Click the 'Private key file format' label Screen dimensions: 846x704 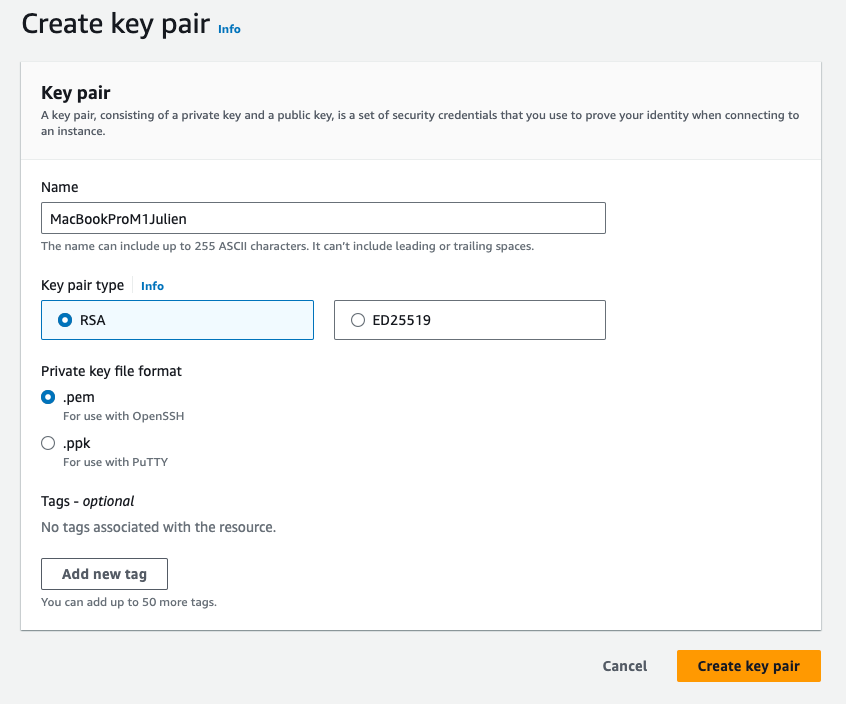pos(111,371)
